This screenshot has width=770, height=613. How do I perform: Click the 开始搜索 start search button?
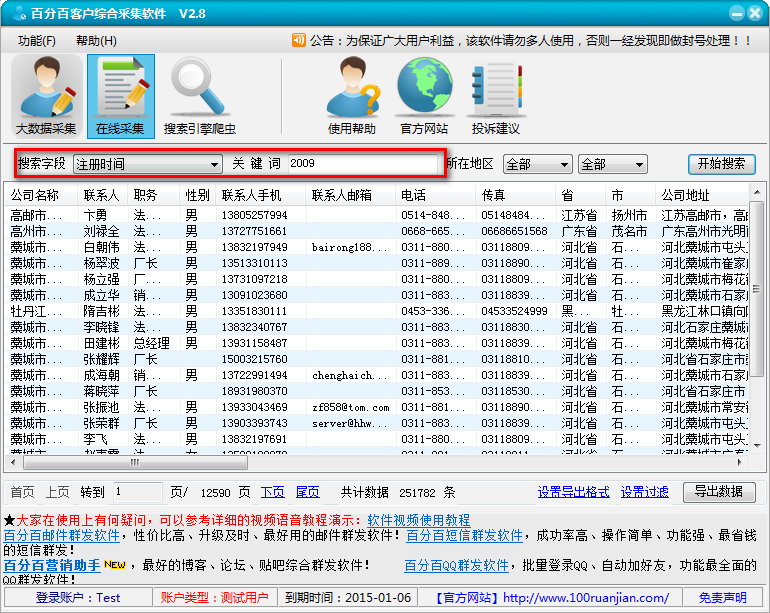coord(721,164)
